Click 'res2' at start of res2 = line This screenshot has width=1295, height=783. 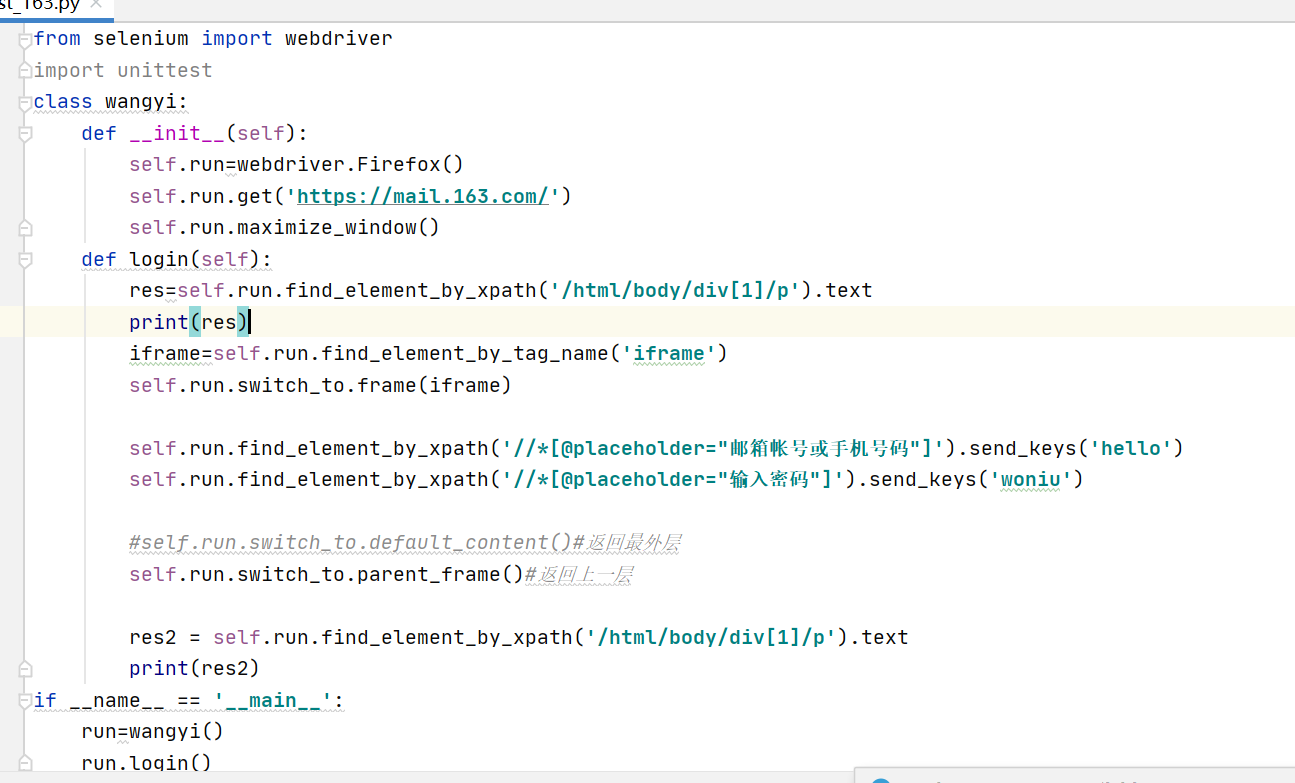coord(153,637)
